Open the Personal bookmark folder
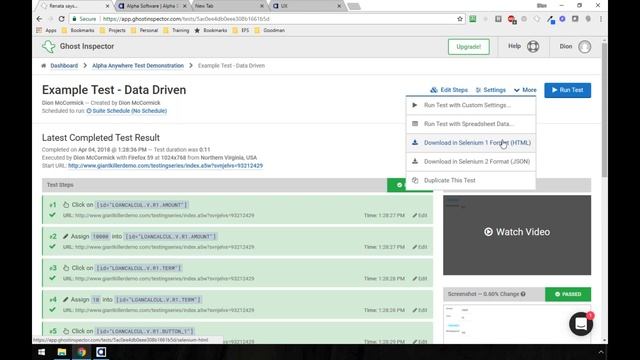This screenshot has width=640, height=360. (144, 30)
